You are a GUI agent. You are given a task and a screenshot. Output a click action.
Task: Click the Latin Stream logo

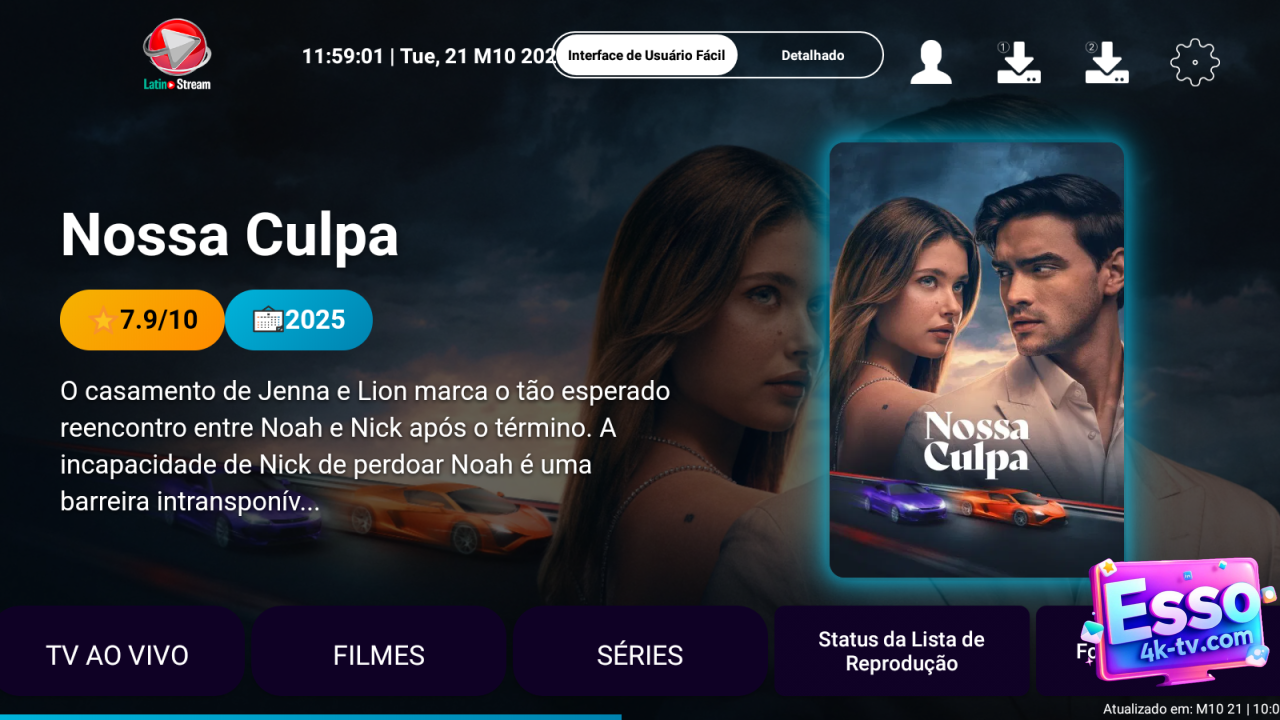click(x=177, y=55)
